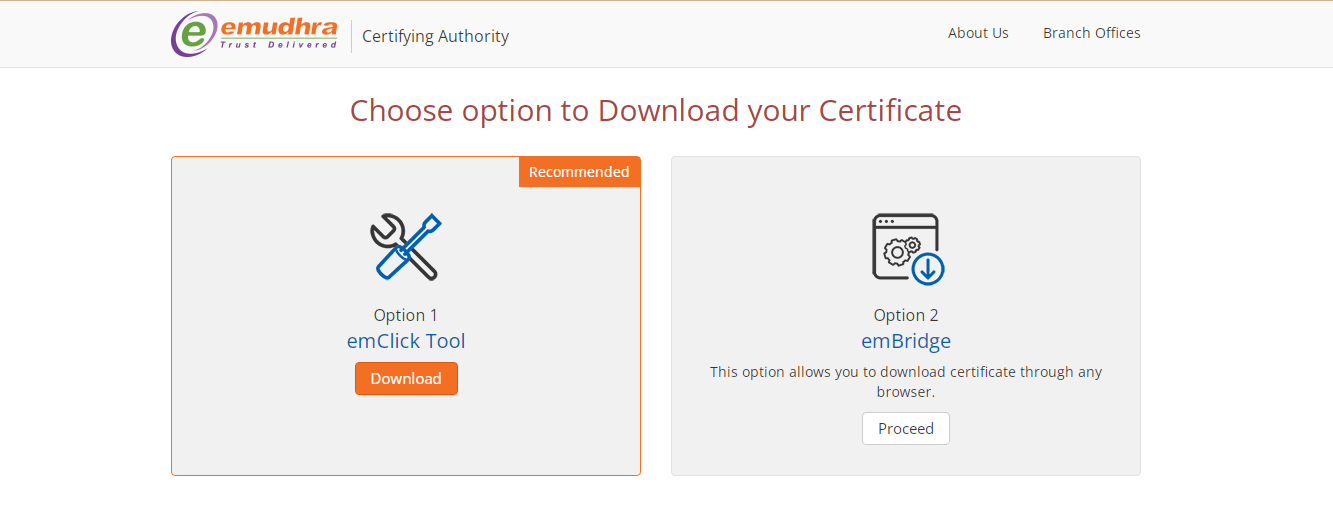Viewport: 1333px width, 507px height.
Task: Click the Choose option to Download heading
Action: (655, 110)
